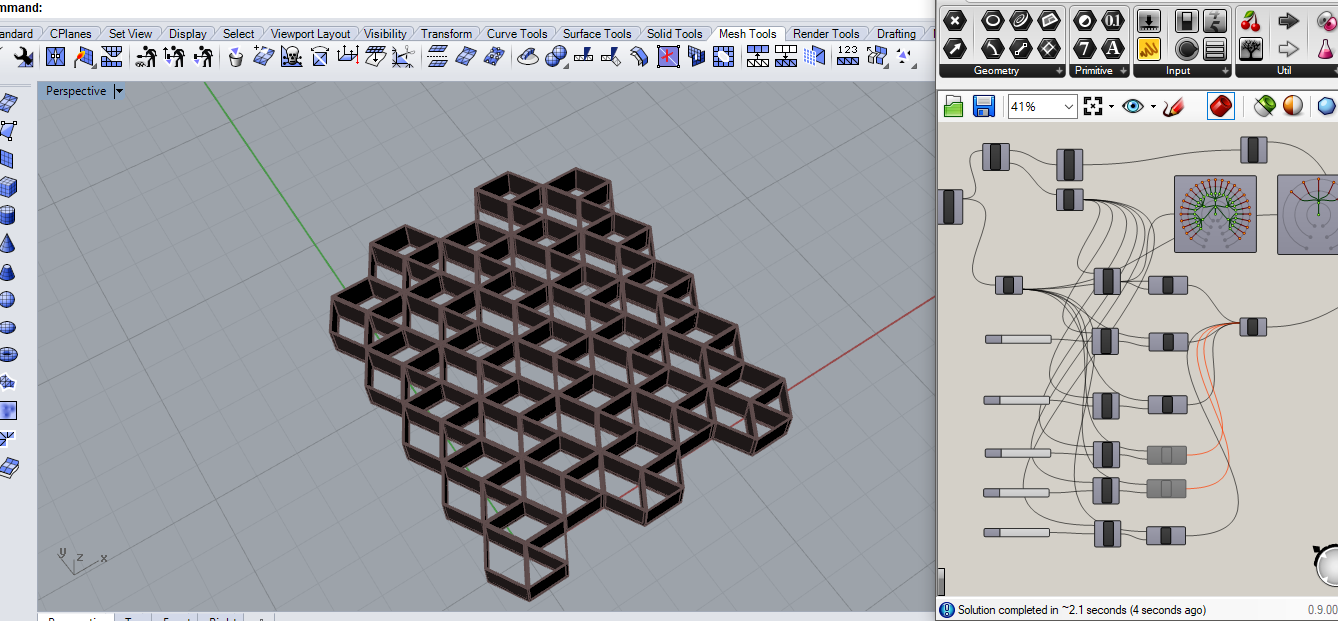Click the Cherry Picker util icon
This screenshot has width=1338, height=621.
pyautogui.click(x=1250, y=20)
